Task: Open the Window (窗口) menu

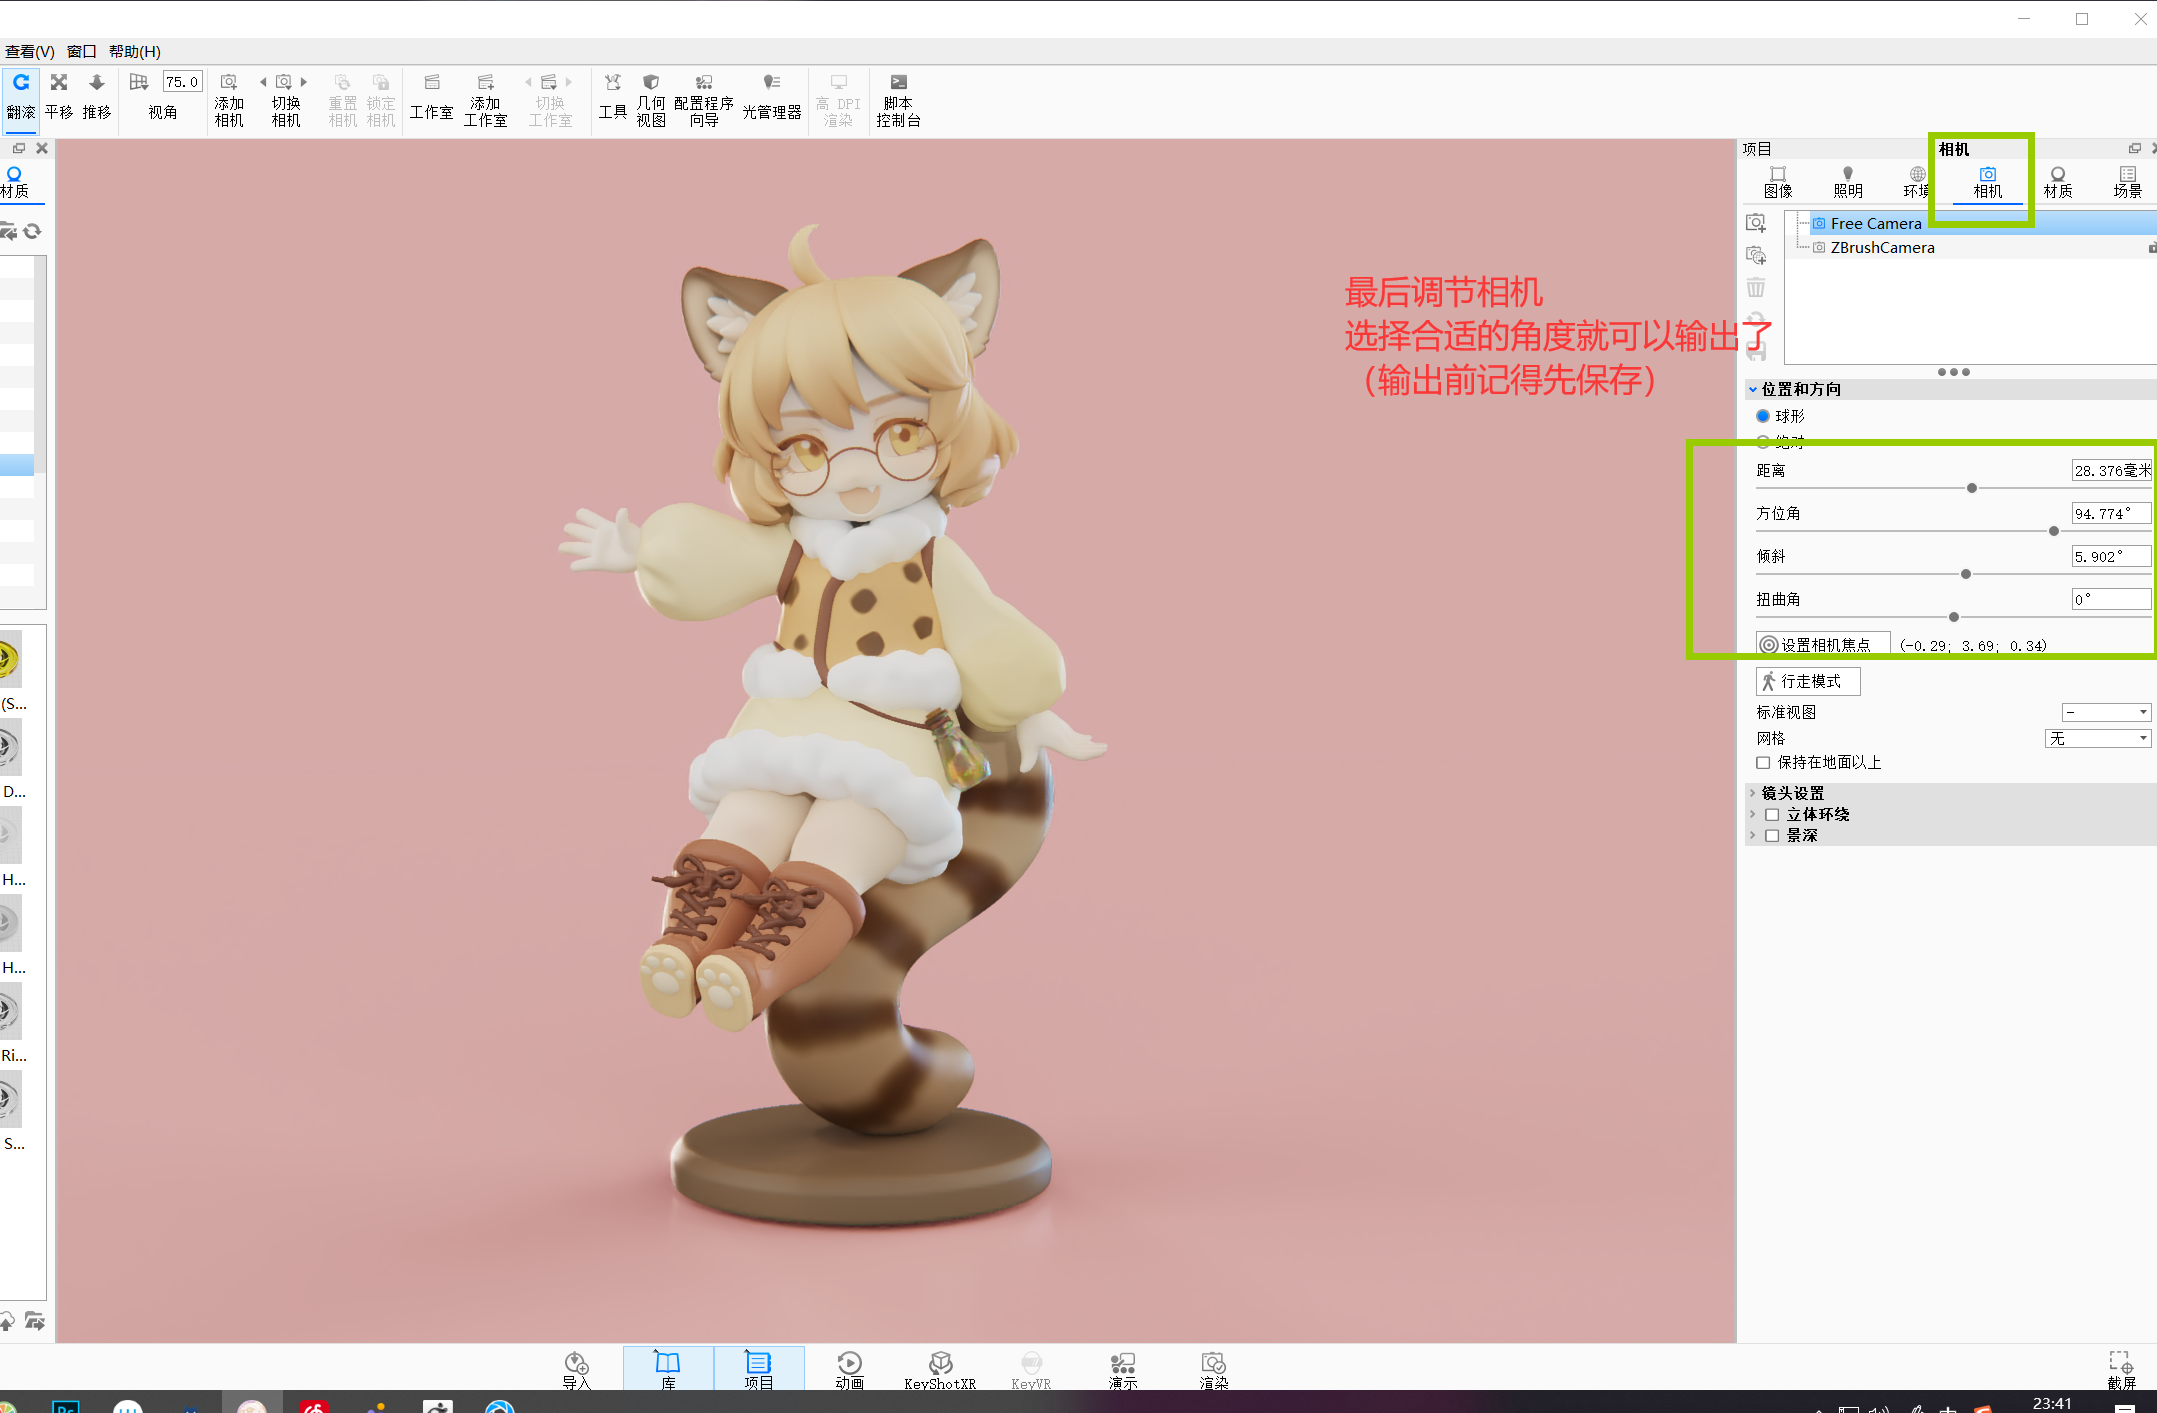Action: tap(81, 51)
